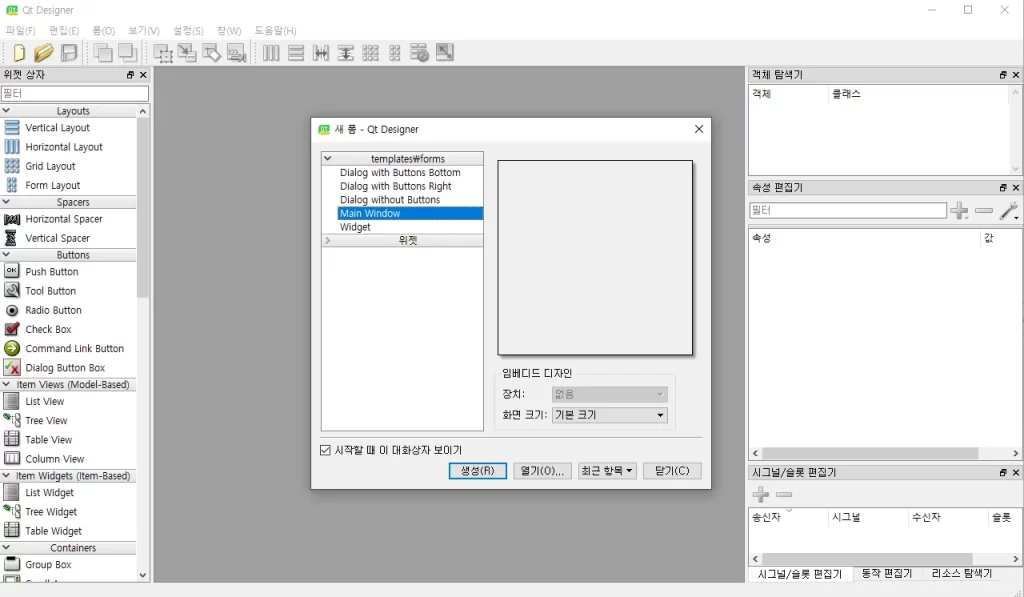Image resolution: width=1024 pixels, height=597 pixels.
Task: Click the Open Form folder icon
Action: tap(44, 52)
